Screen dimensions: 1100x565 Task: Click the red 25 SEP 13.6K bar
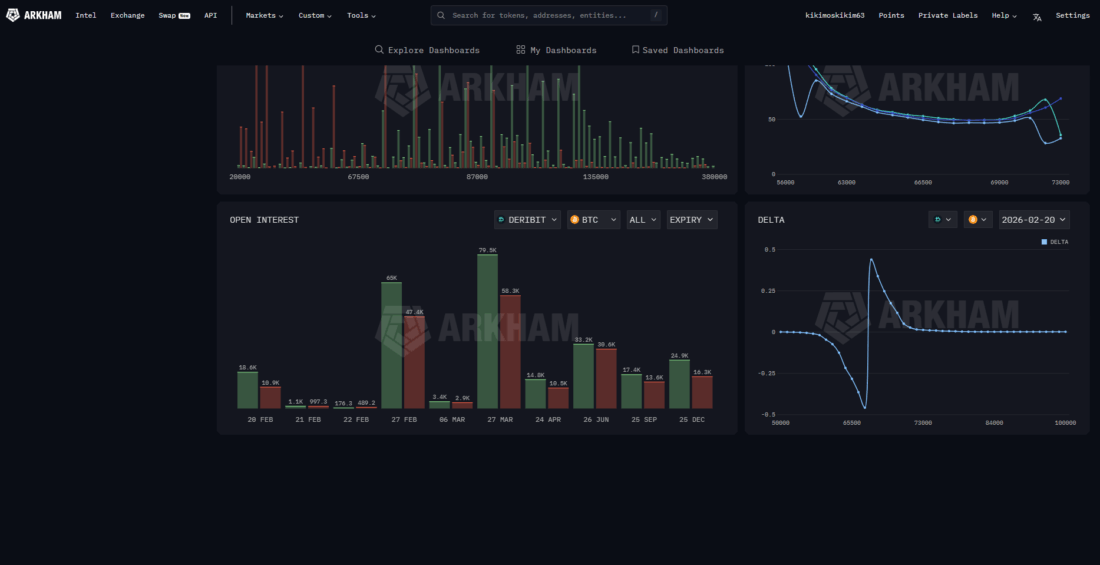pyautogui.click(x=654, y=395)
